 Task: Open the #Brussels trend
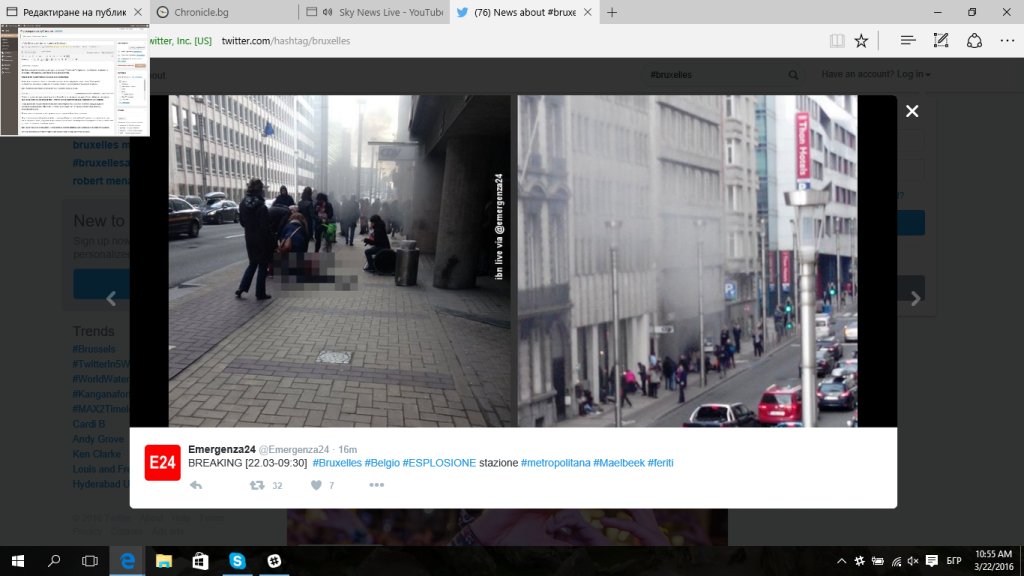tap(94, 349)
